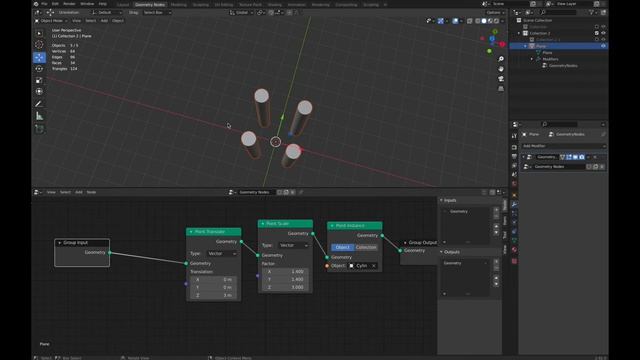
Task: Toggle Collection 2 exclude checkbox in outliner
Action: pos(597,33)
